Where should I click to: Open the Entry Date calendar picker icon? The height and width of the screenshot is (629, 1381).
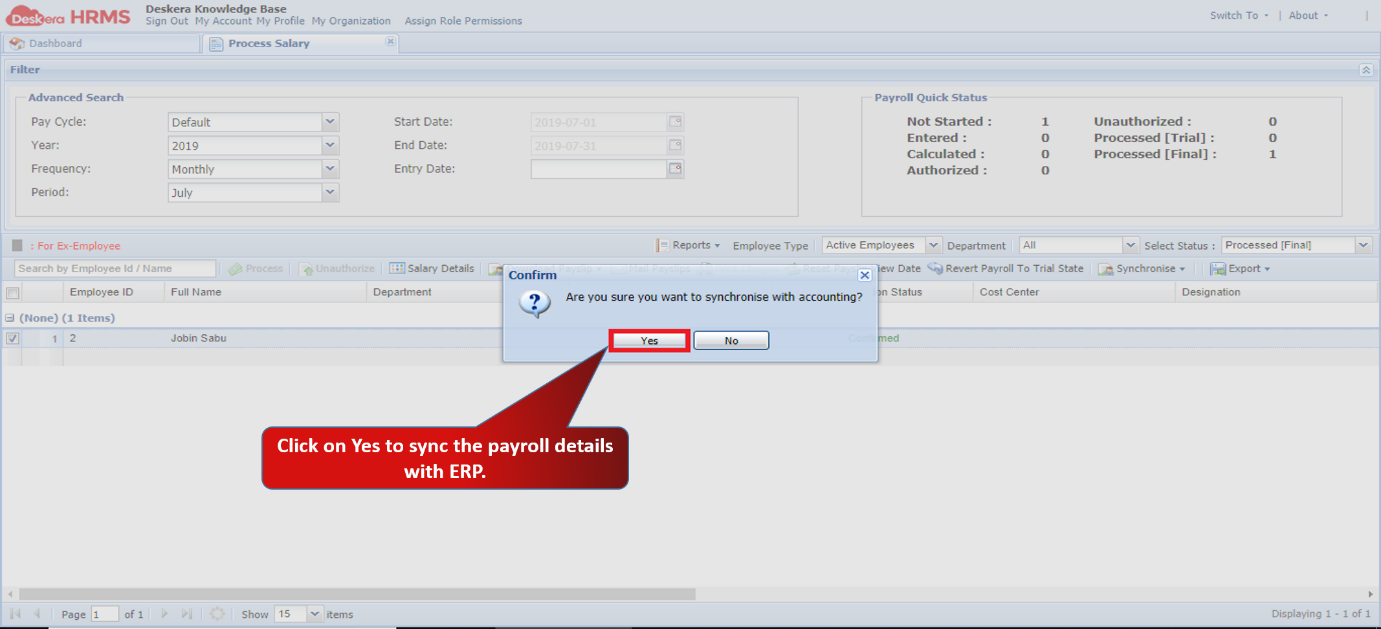(676, 169)
